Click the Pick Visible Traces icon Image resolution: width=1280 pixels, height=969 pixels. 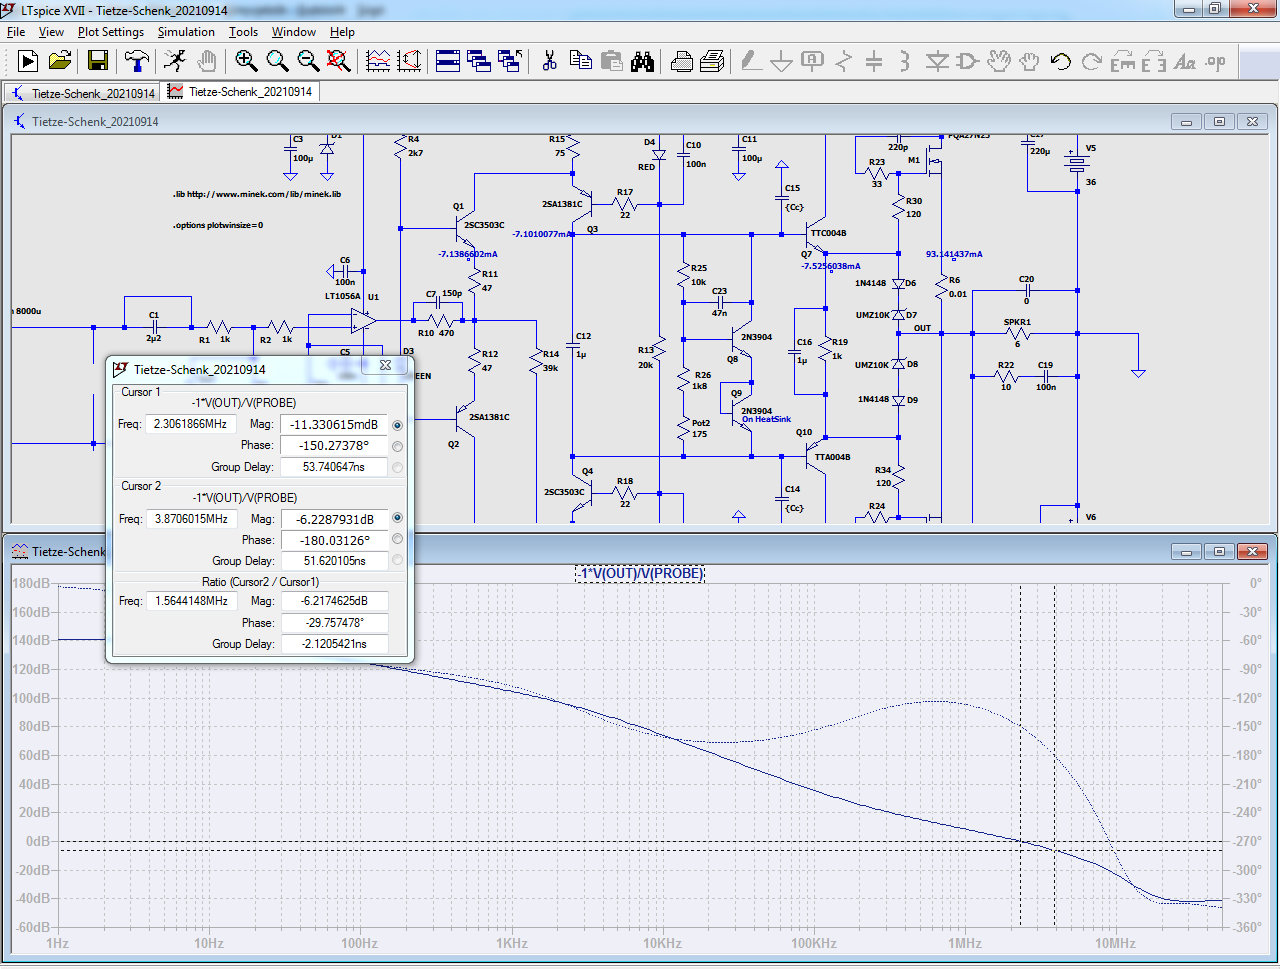pyautogui.click(x=377, y=61)
